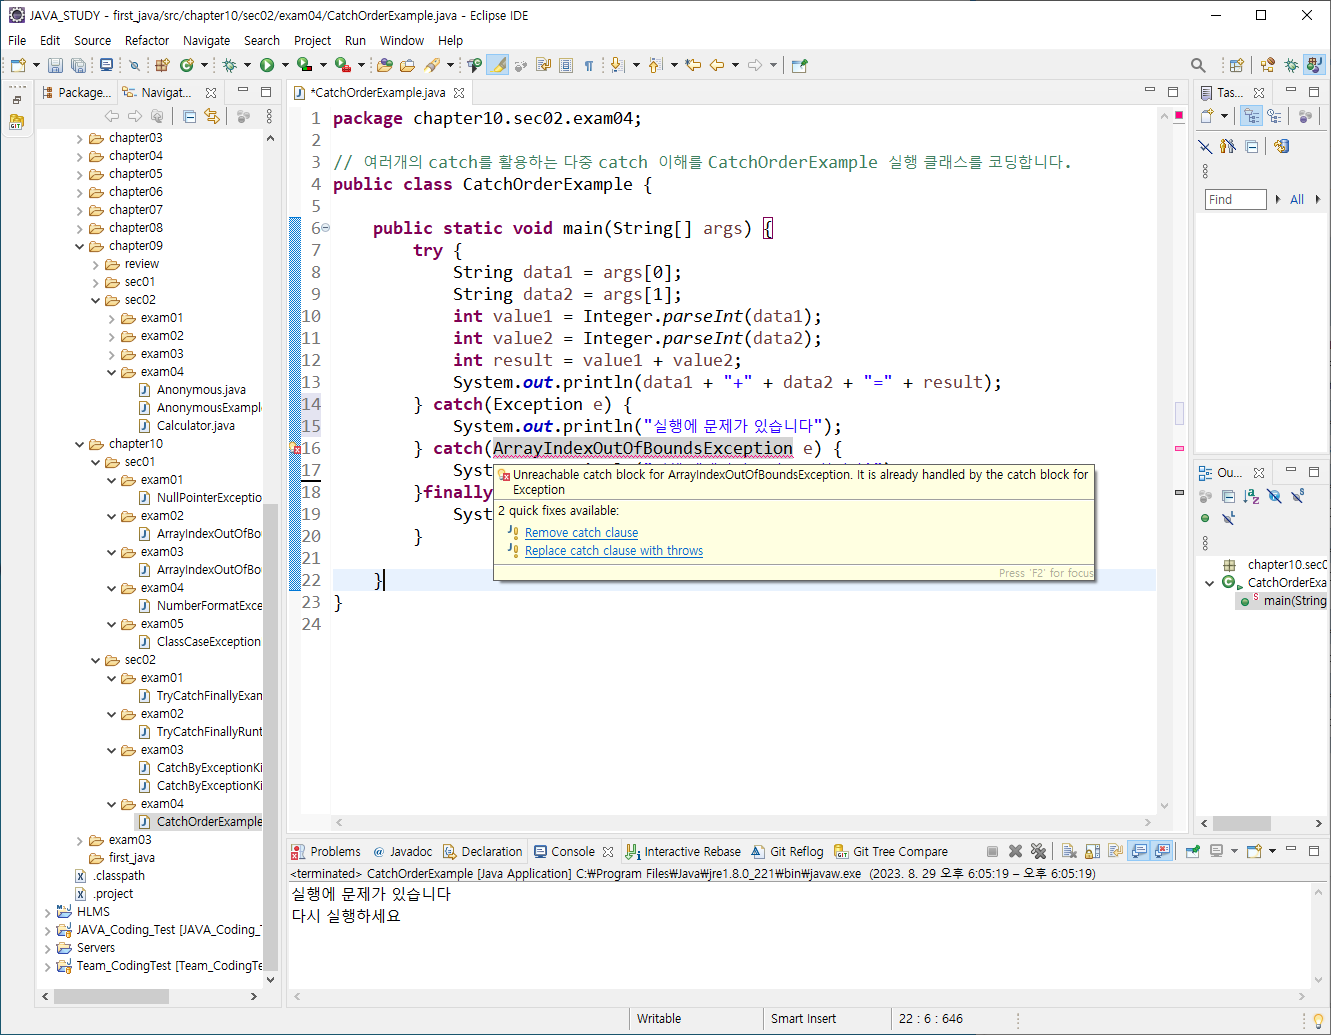Click the New Java Class icon
Image resolution: width=1331 pixels, height=1035 pixels.
point(186,65)
